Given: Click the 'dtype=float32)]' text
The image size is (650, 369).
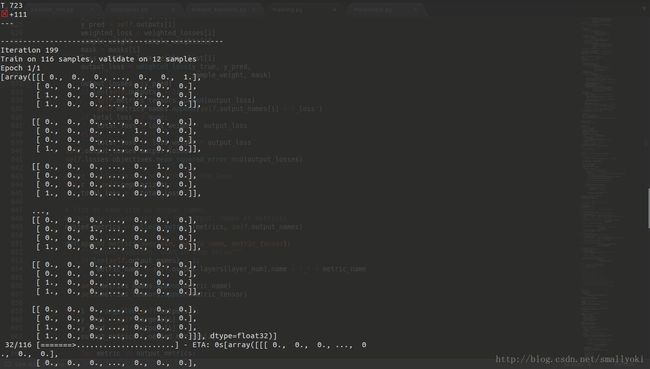Looking at the screenshot, I should 243,336.
